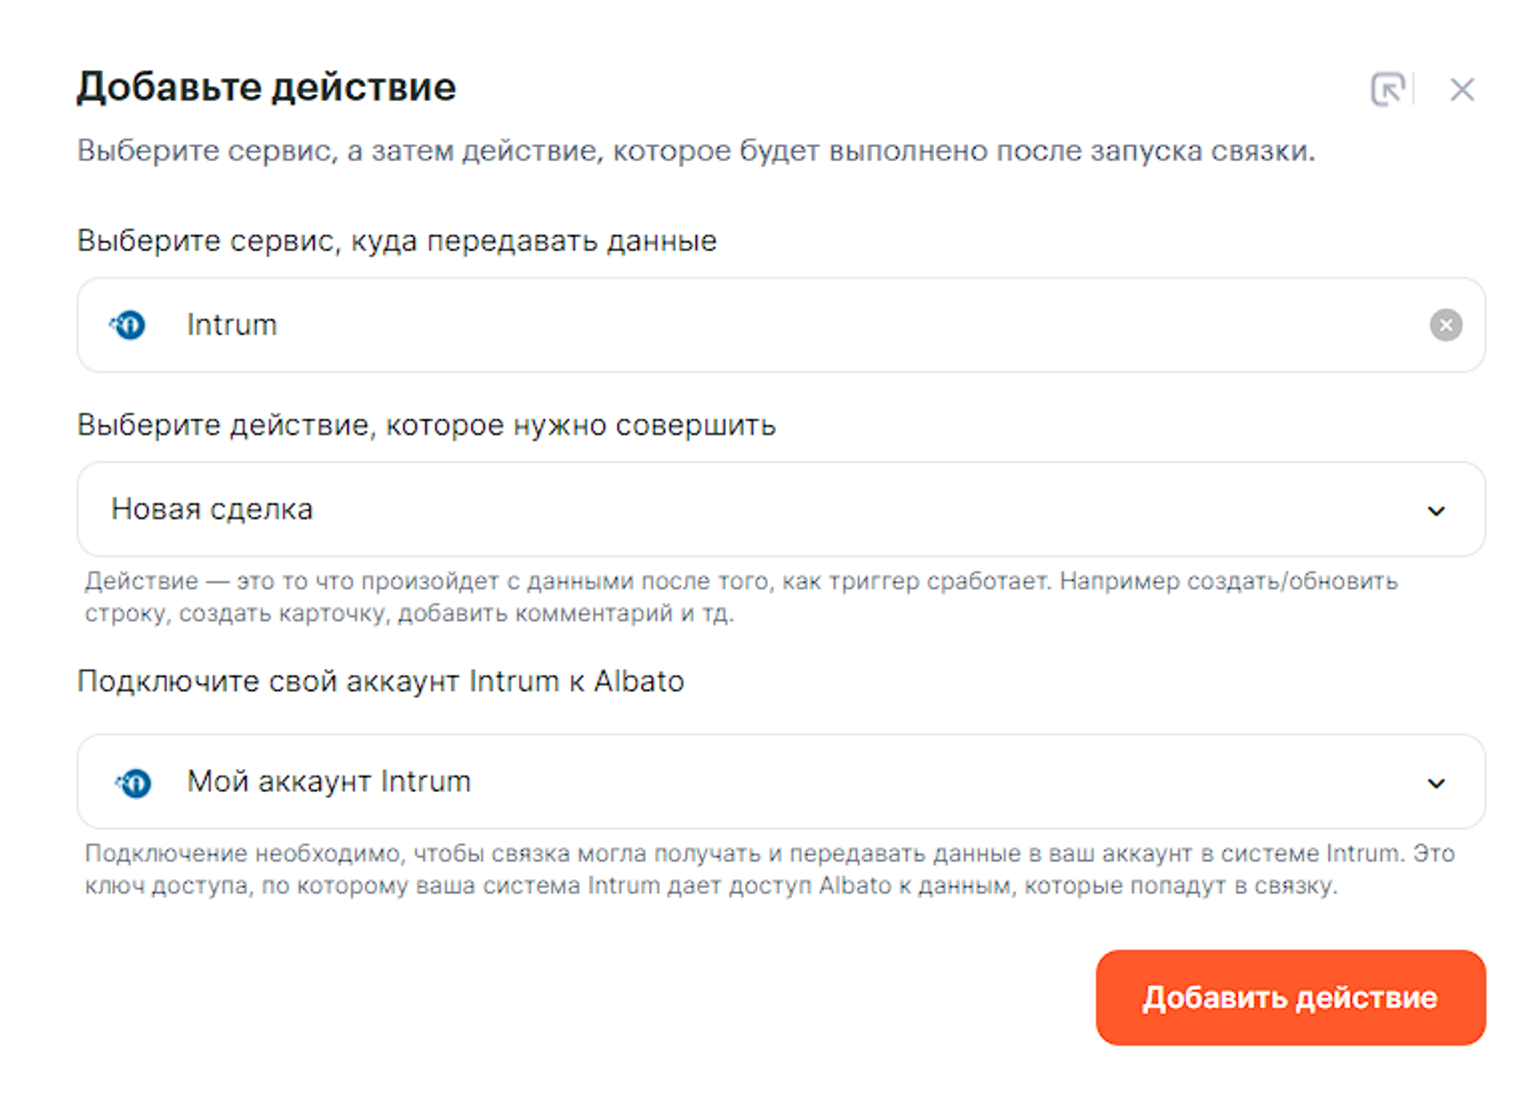This screenshot has height=1093, width=1540.
Task: Click the empty middle of the service field
Action: pos(800,325)
